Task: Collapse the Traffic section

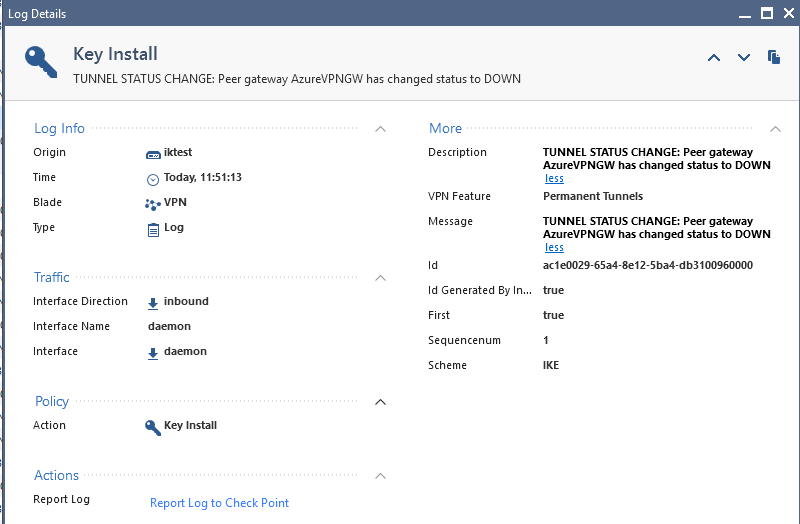Action: click(380, 278)
